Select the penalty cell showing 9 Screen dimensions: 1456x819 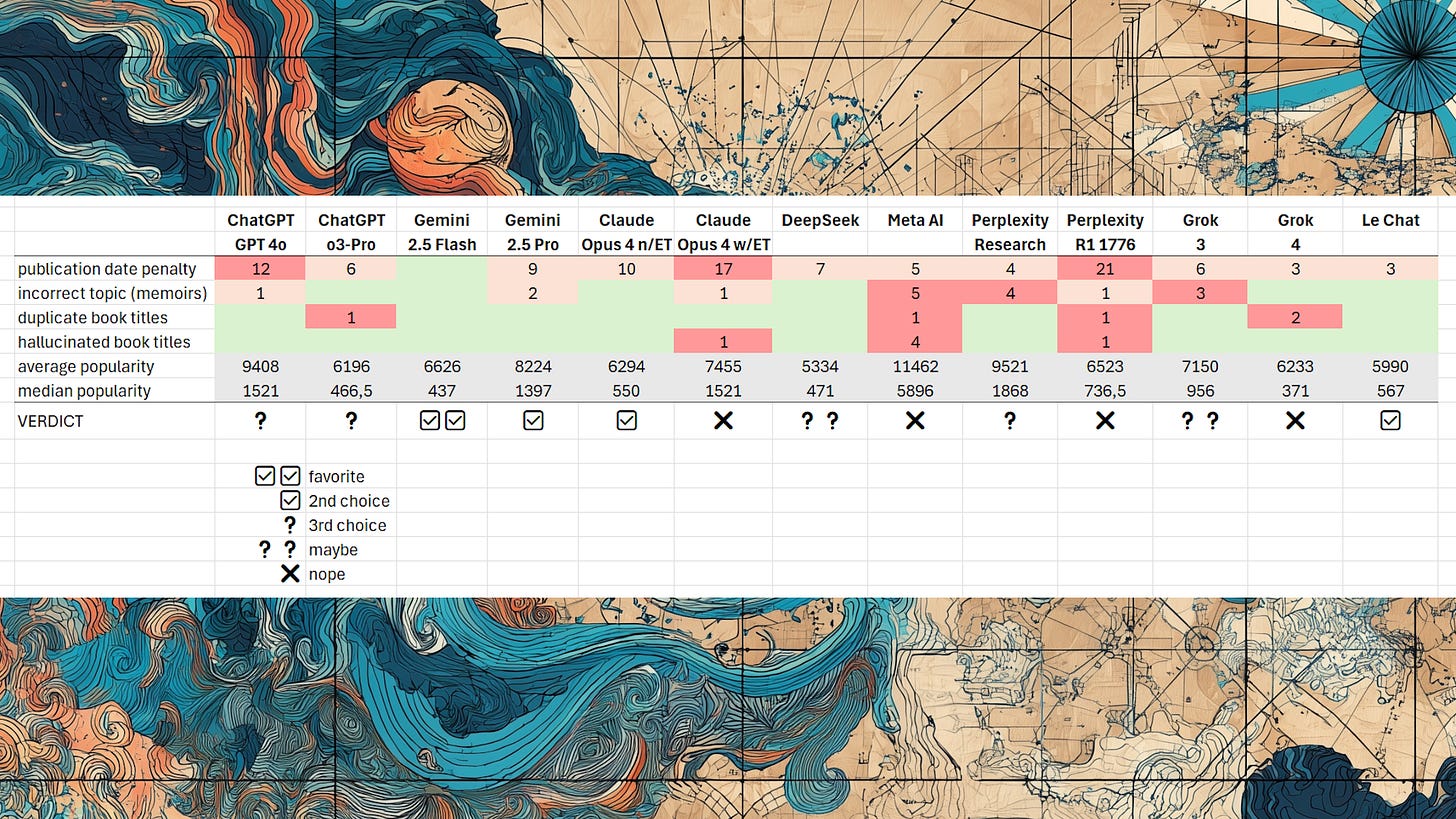tap(533, 268)
